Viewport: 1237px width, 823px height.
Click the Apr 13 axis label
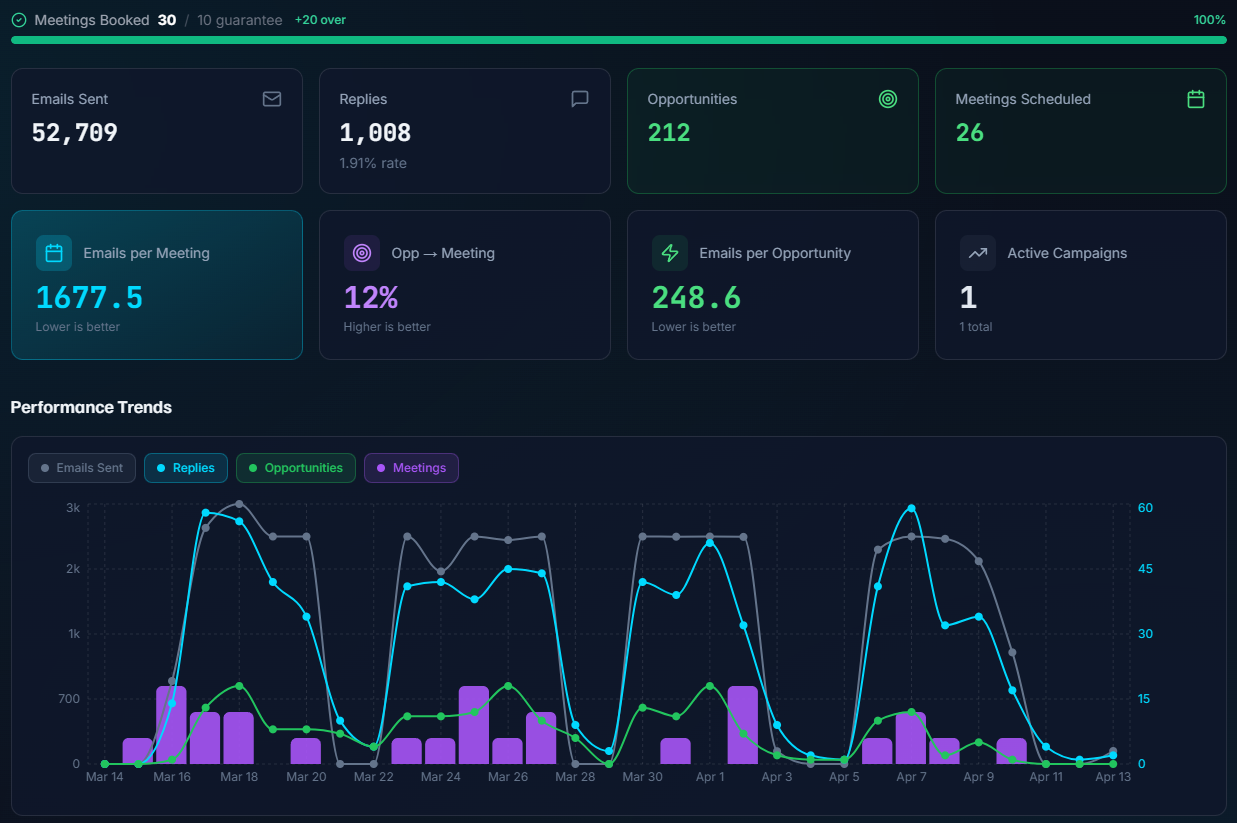(1113, 777)
